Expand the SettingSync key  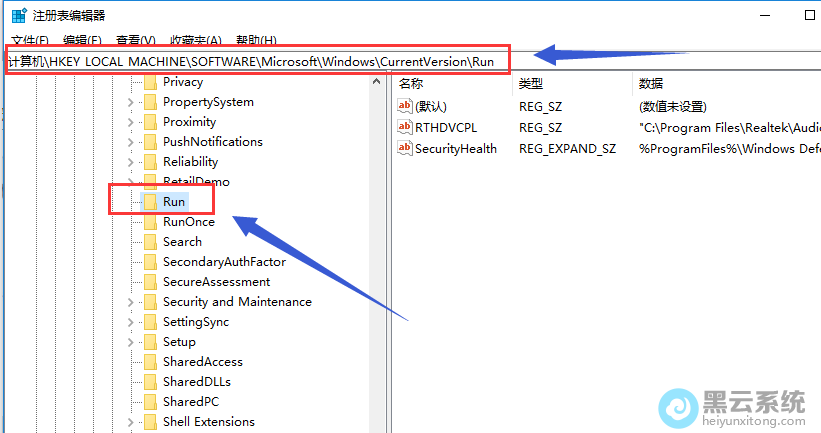coord(130,323)
